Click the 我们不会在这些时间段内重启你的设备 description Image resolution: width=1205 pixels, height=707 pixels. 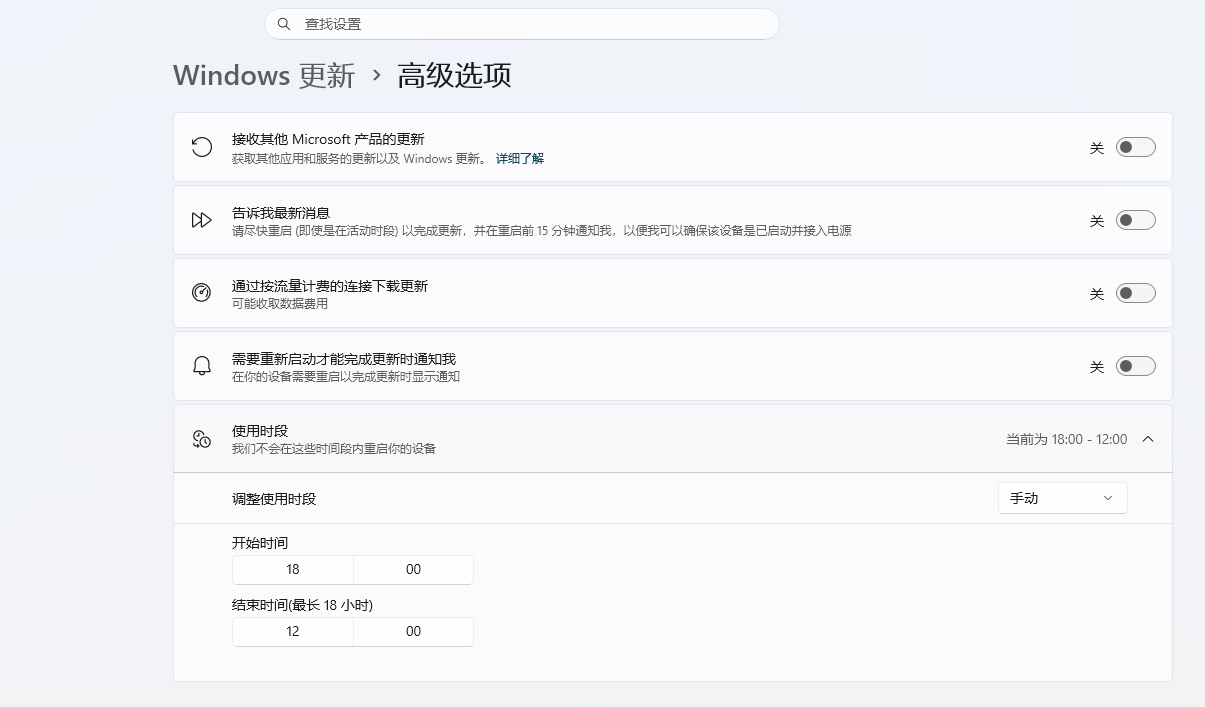[x=334, y=449]
